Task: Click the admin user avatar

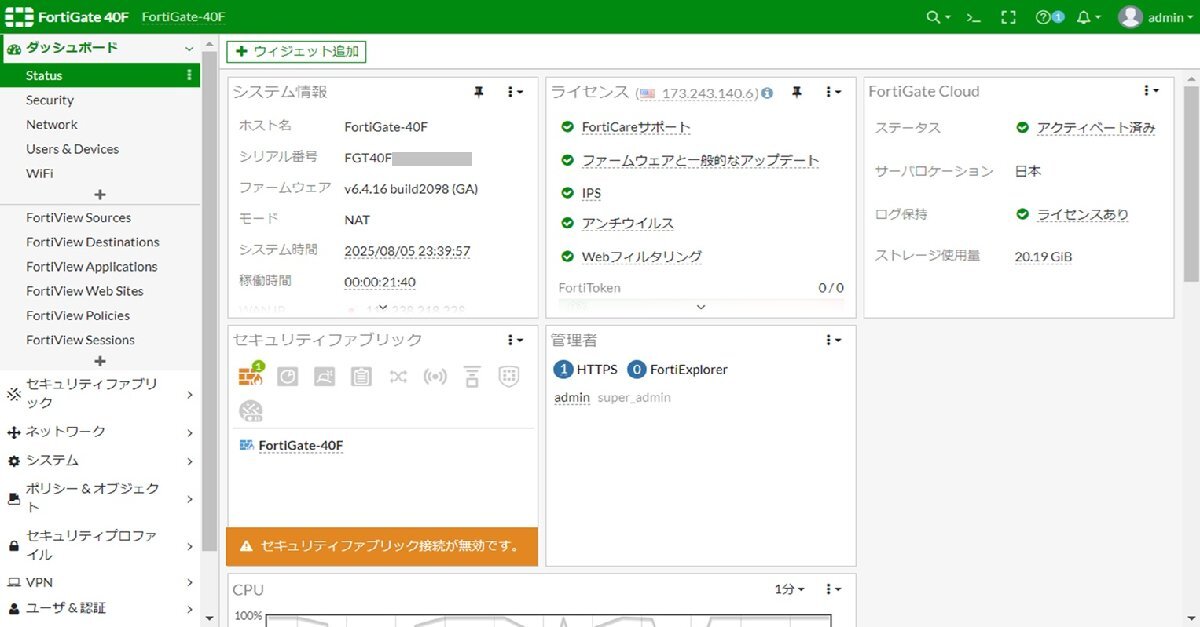Action: click(x=1130, y=17)
